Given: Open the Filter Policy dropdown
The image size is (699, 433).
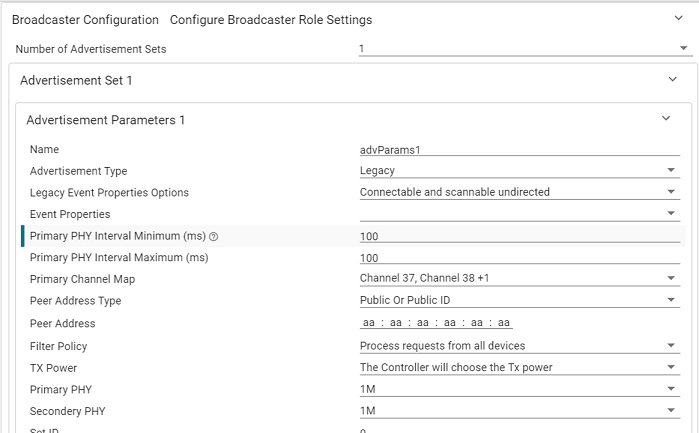Looking at the screenshot, I should coord(518,346).
